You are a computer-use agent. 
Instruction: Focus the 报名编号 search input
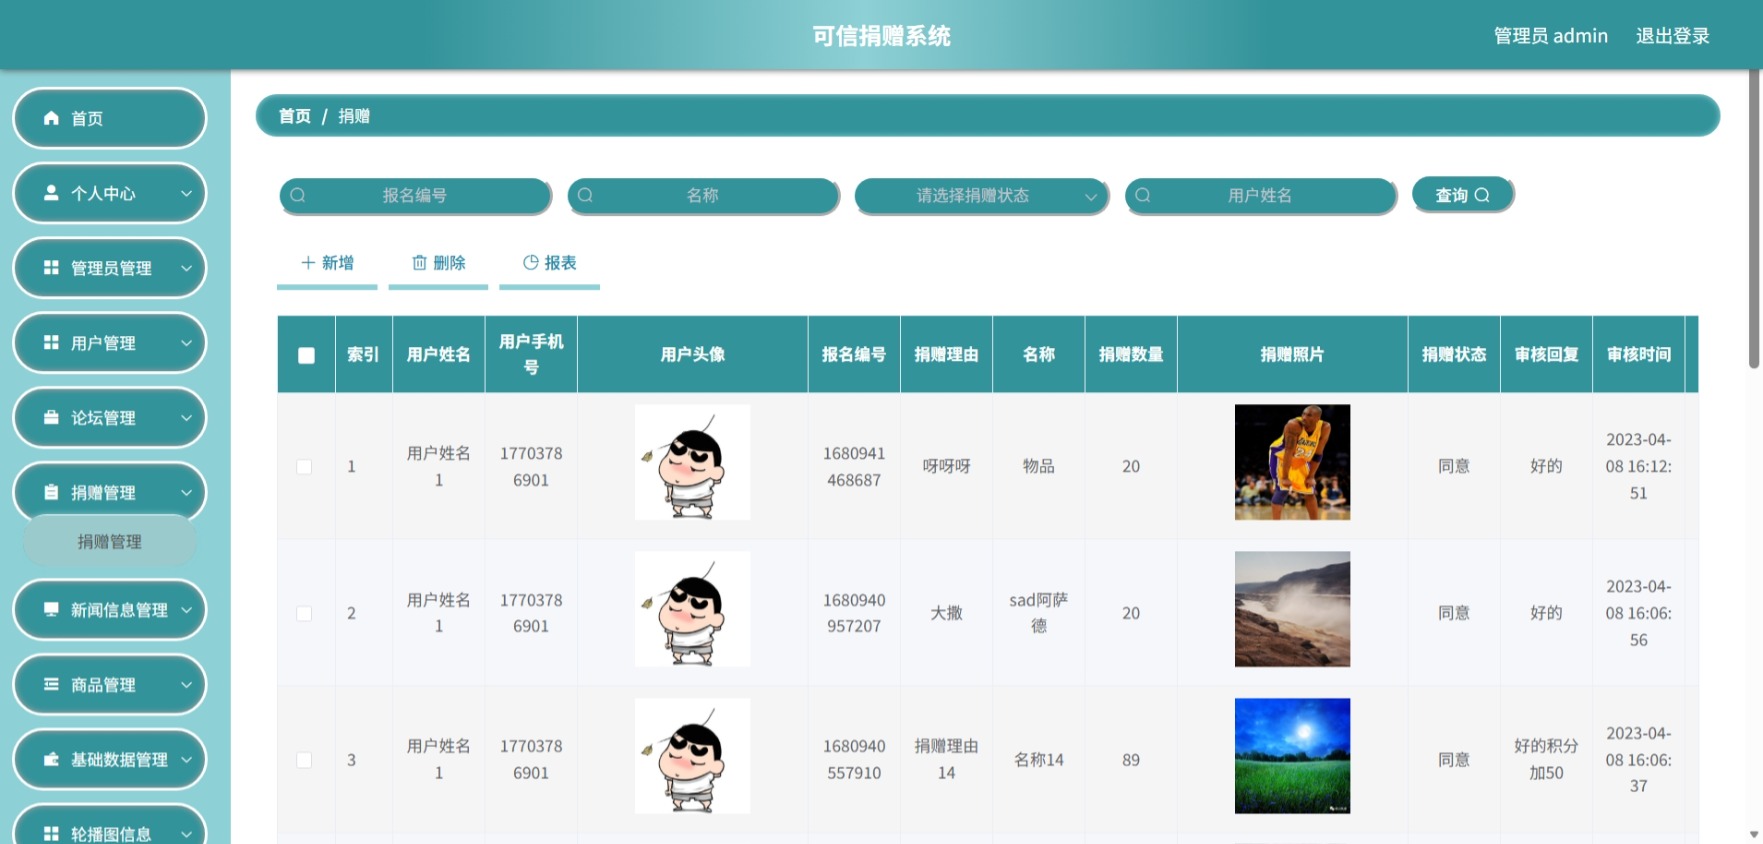(415, 196)
